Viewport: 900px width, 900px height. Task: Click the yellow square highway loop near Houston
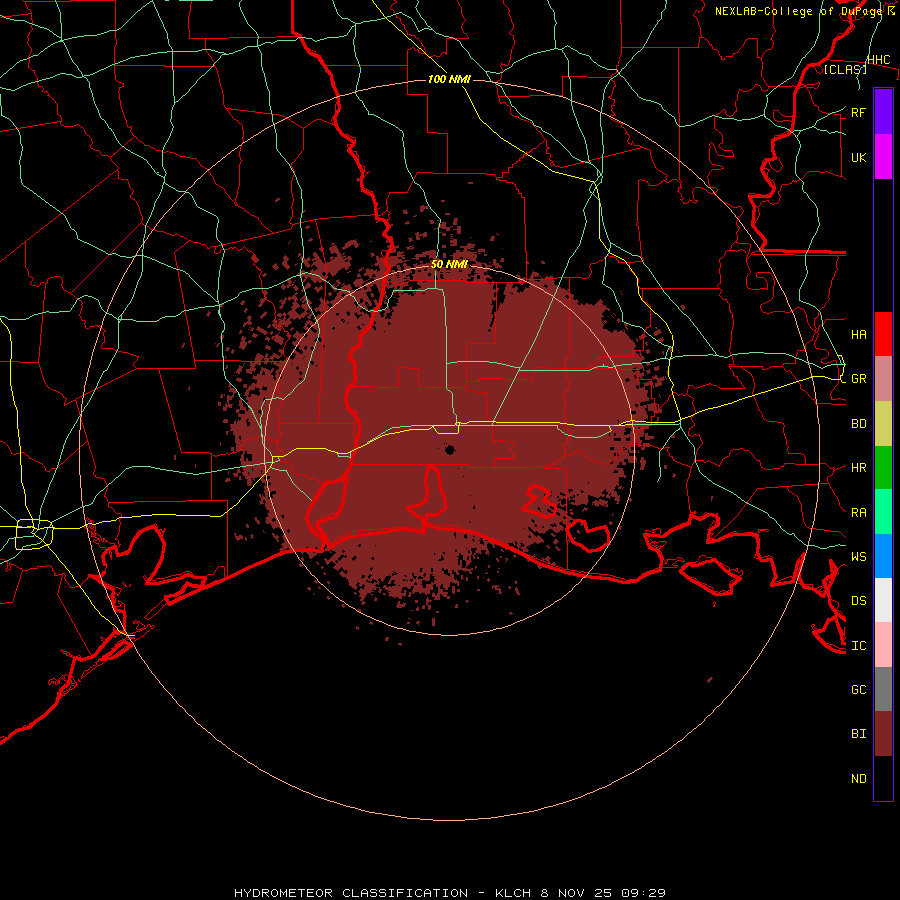[34, 534]
